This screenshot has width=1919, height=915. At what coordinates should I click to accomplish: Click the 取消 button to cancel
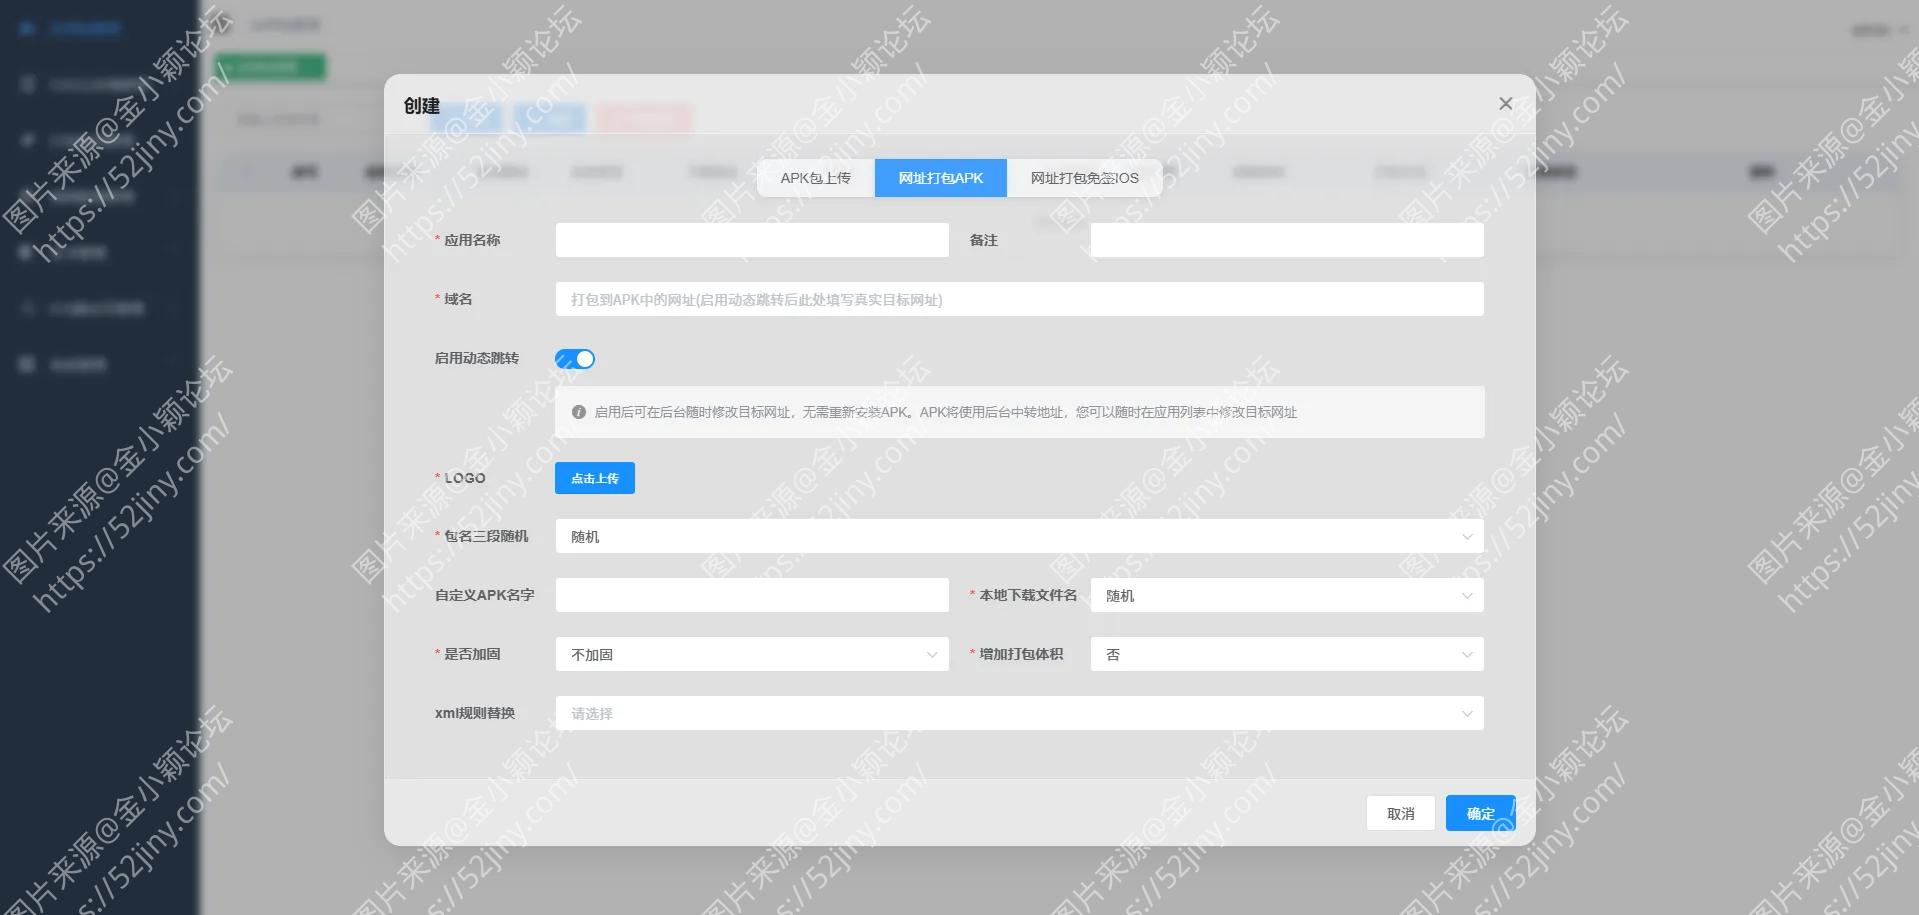(x=1400, y=812)
